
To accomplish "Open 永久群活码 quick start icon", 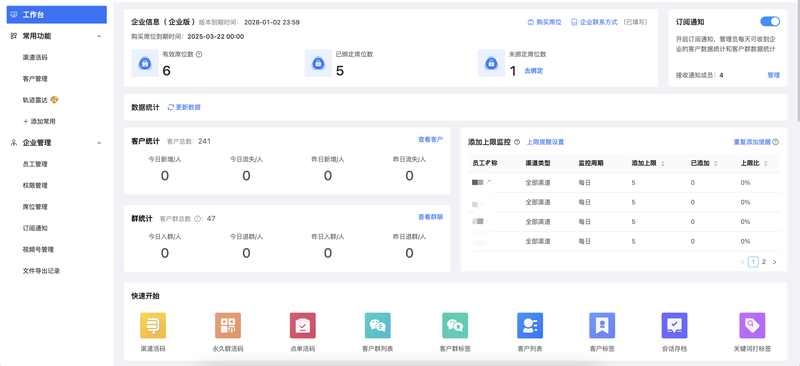I will [x=228, y=326].
